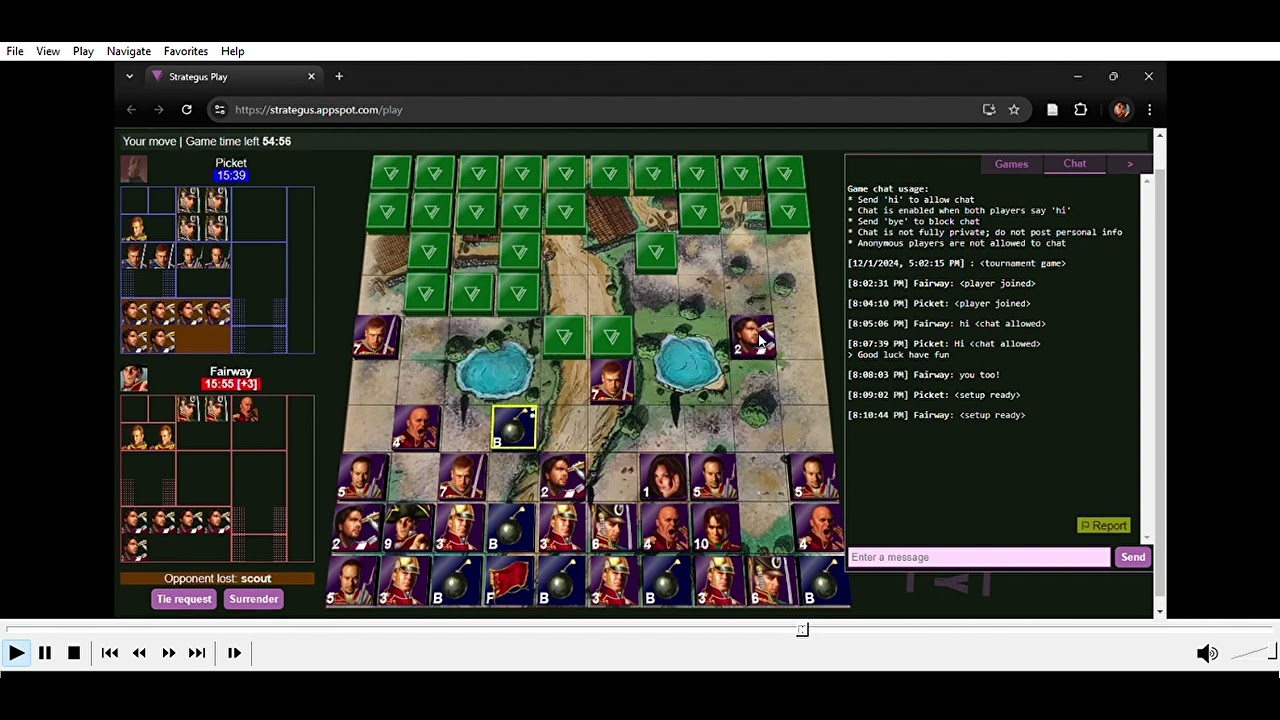
Task: View site information for strategus.appspot.com
Action: click(x=220, y=110)
